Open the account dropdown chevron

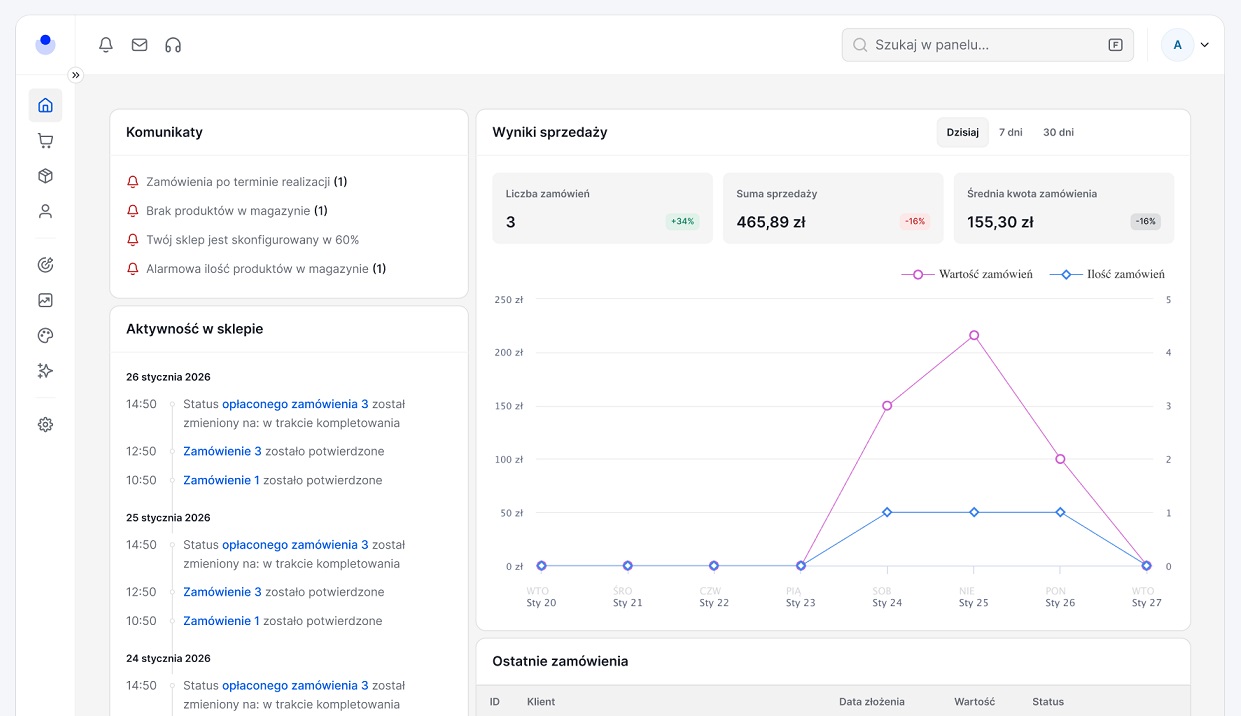(1205, 45)
